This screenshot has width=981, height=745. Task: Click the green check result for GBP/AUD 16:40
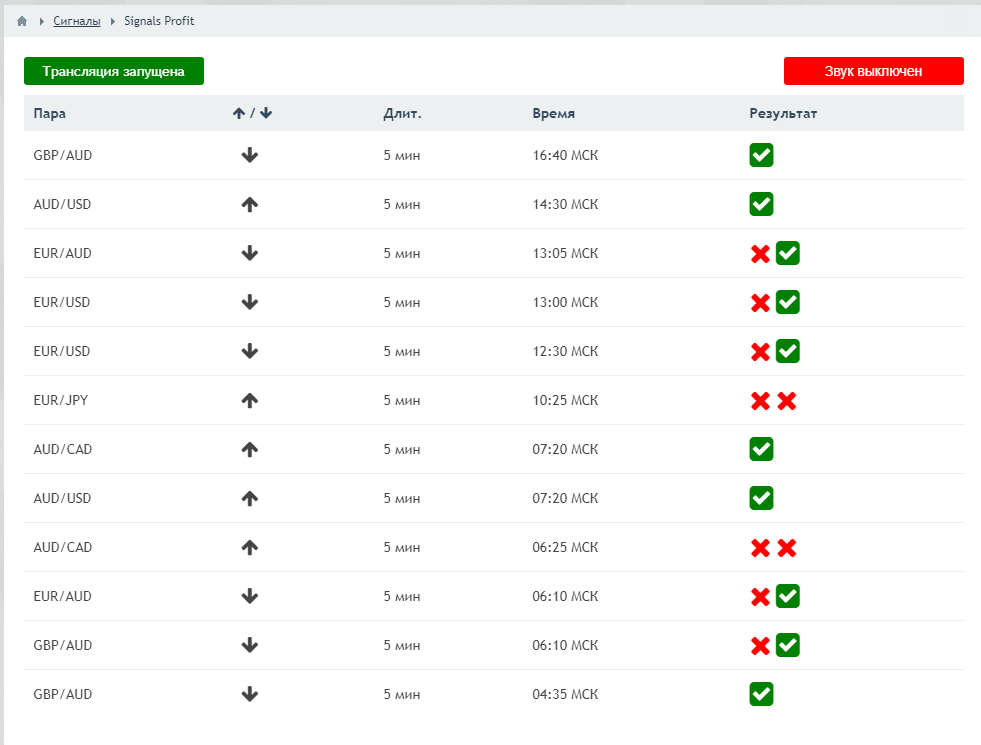(x=761, y=155)
